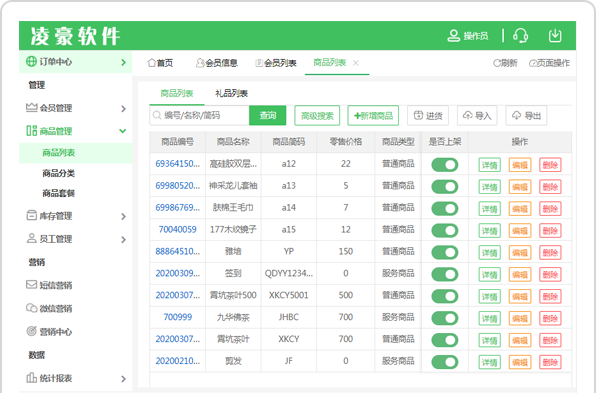
Task: Expand the 库存管理 chevron
Action: tap(123, 216)
